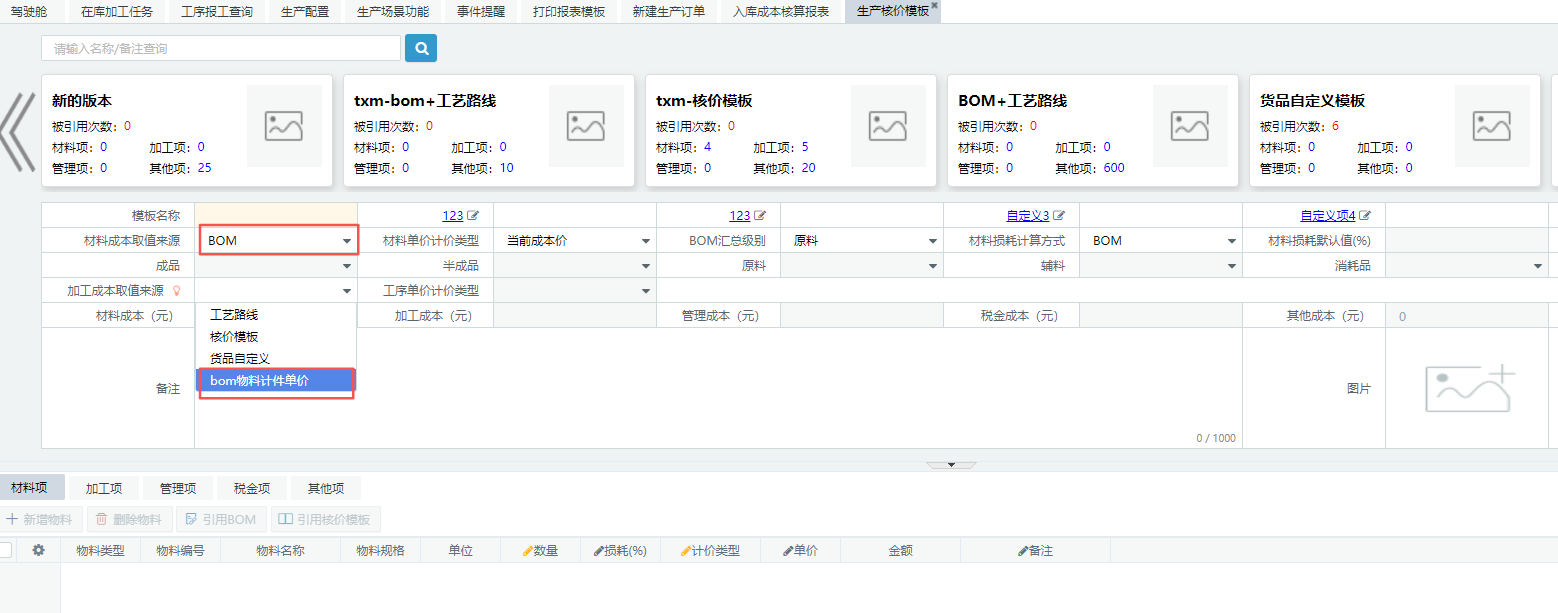Click the lightbulb hint beside 加工成本取值来源

click(177, 291)
